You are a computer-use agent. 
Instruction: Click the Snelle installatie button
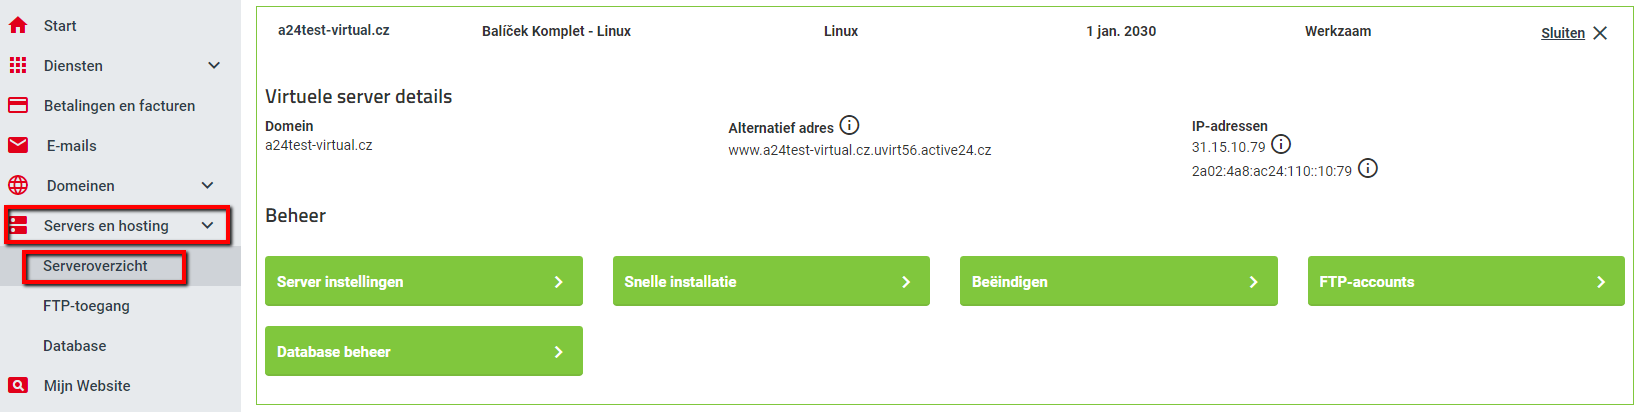(771, 281)
